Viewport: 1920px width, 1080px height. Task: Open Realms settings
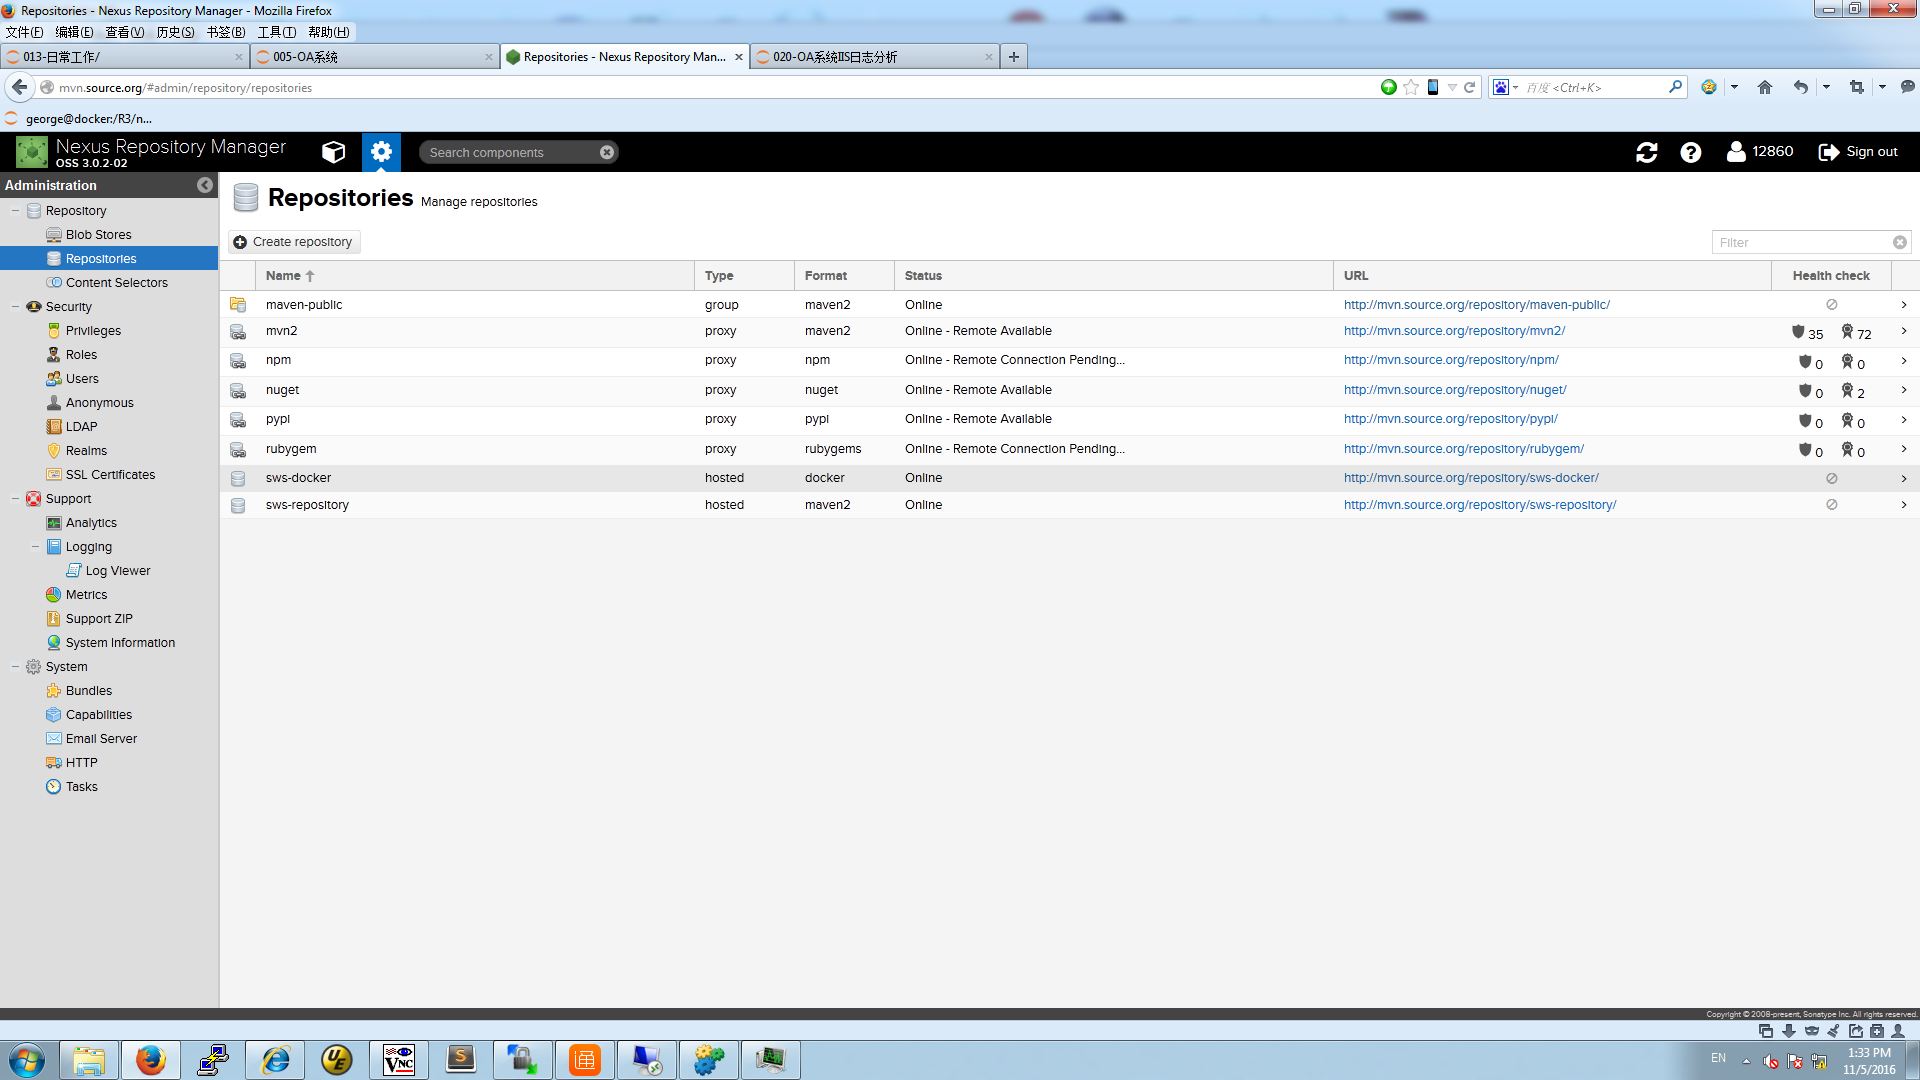(x=86, y=451)
